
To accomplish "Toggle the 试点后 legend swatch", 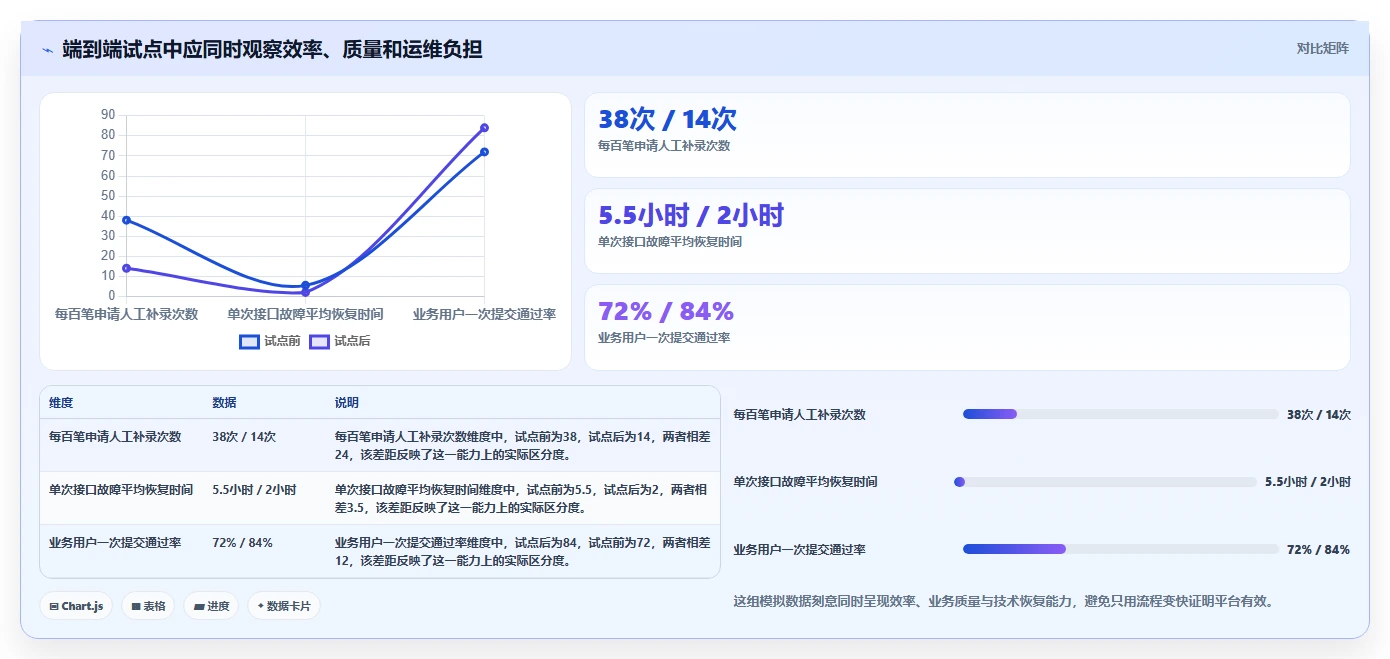I will point(320,342).
